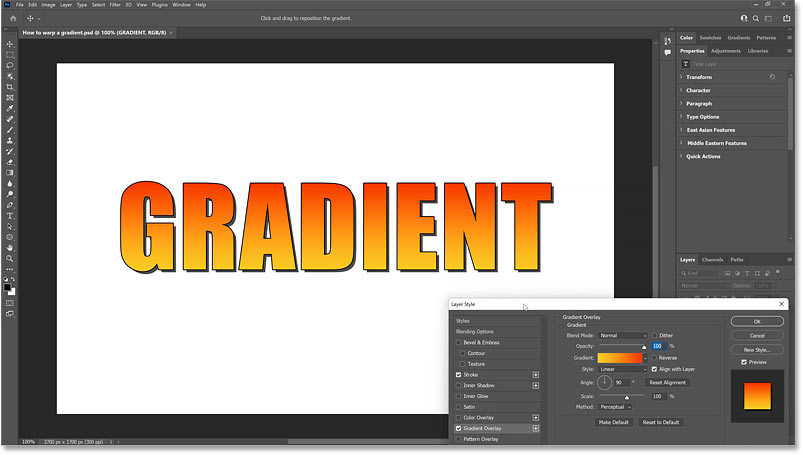803x455 pixels.
Task: Select the Move tool
Action: pos(10,44)
